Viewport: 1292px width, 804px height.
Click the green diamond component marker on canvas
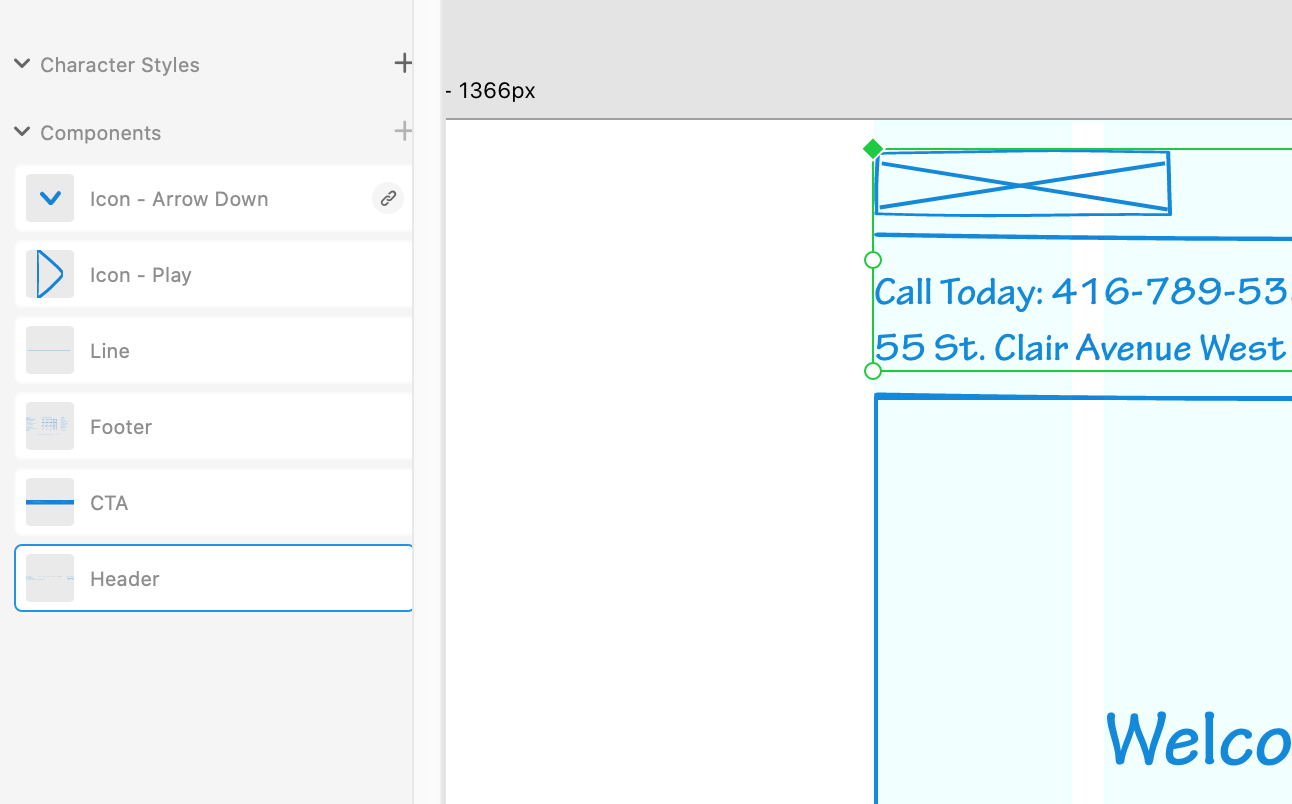873,148
